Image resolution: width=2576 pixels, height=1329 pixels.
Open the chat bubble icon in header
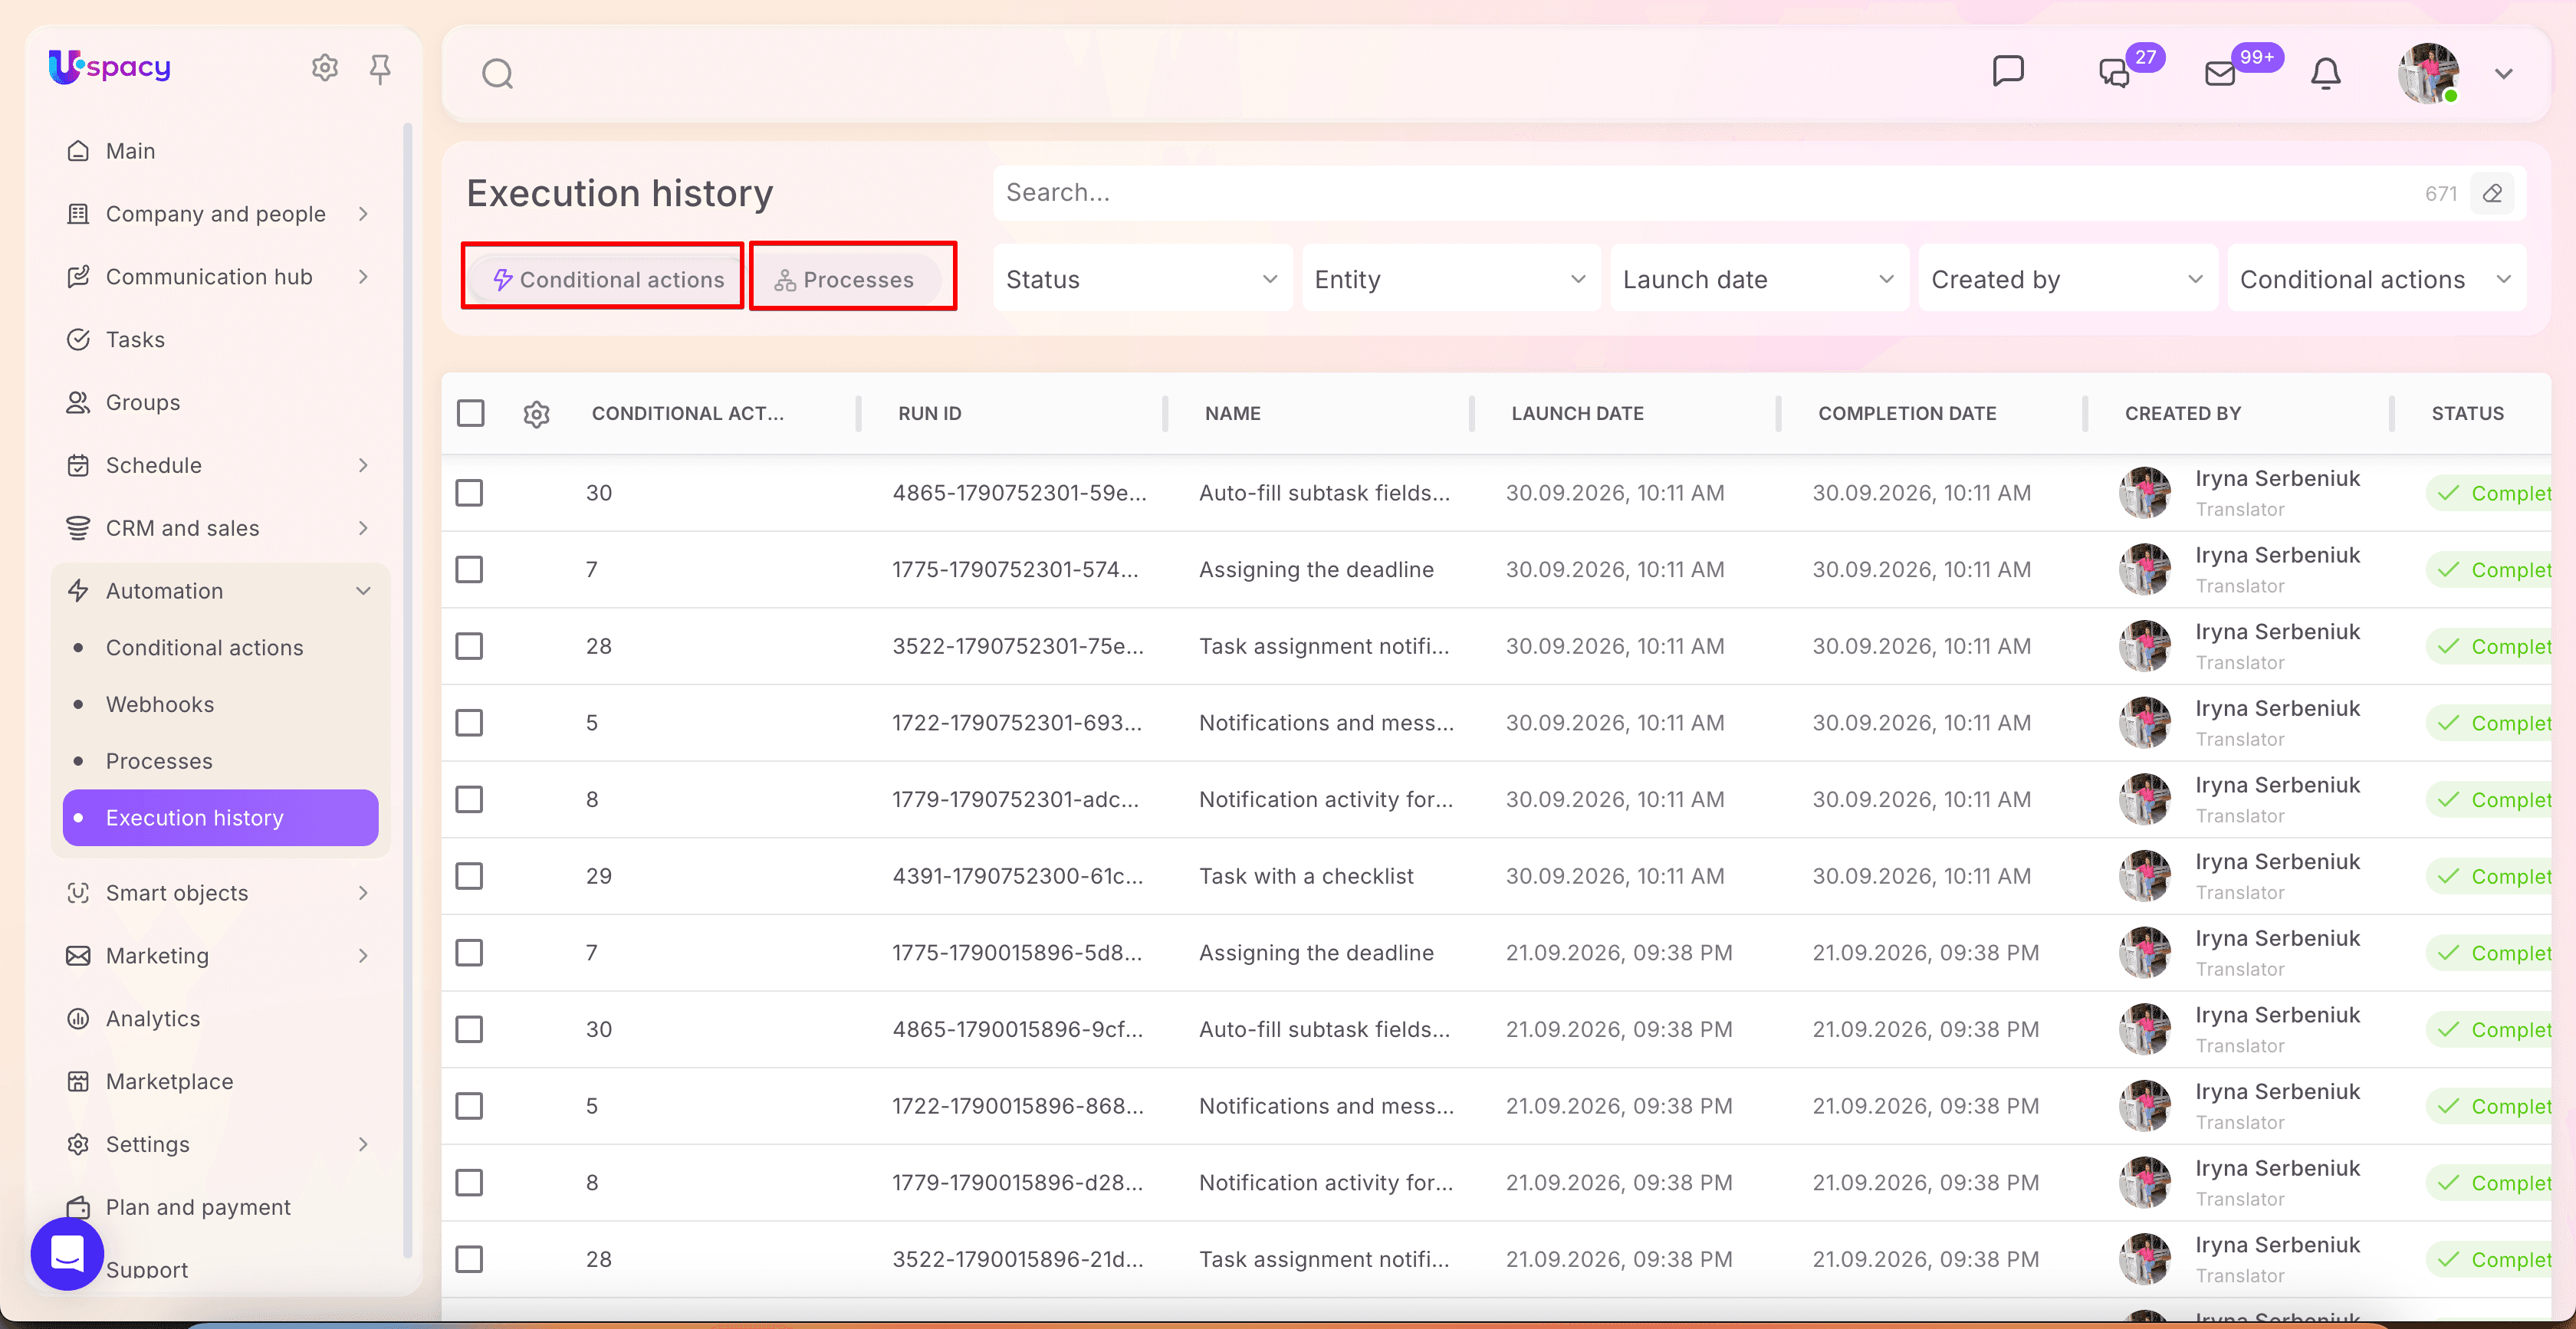(x=2008, y=72)
